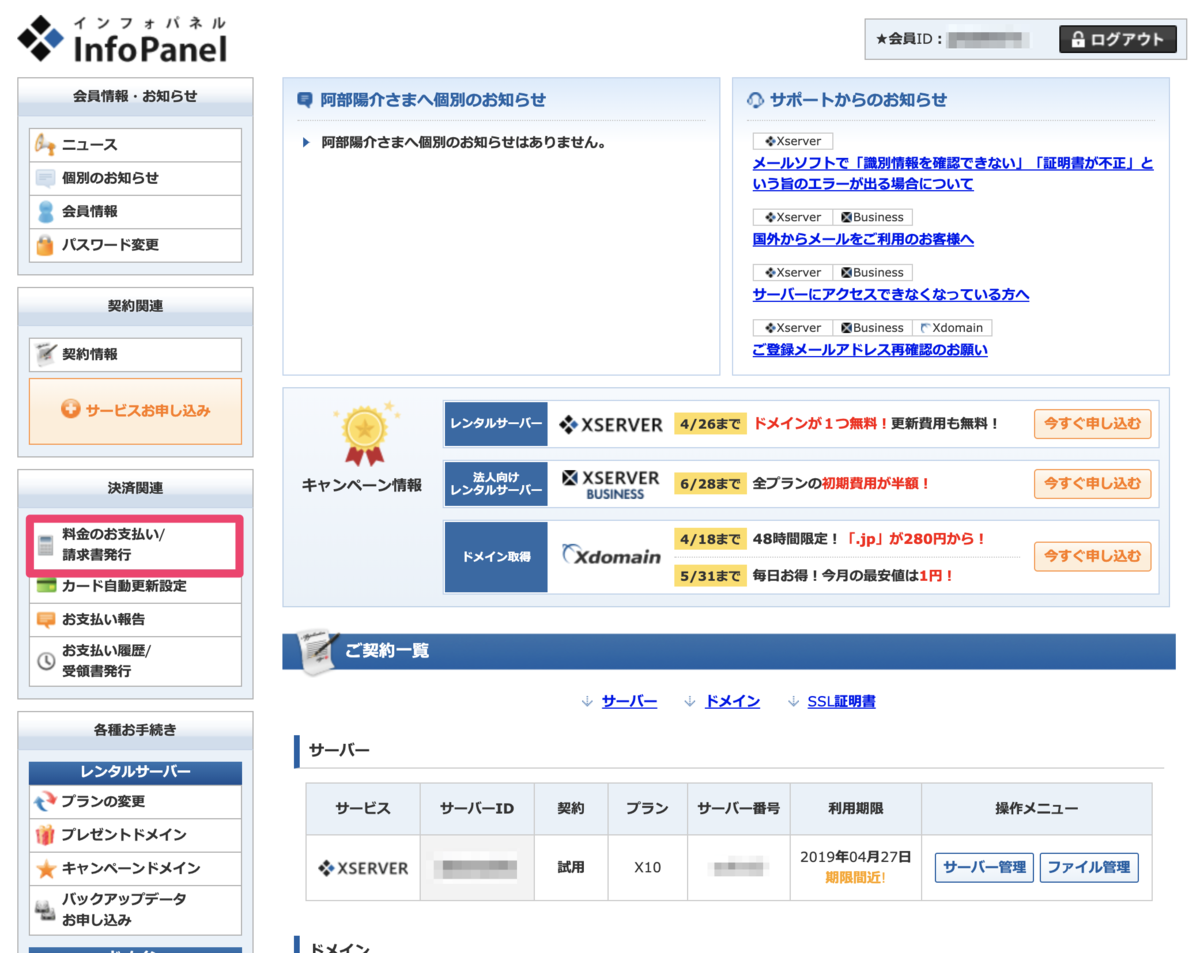Click the Xdomain campaign logo
Screen dimensions: 1200x953
[611, 555]
